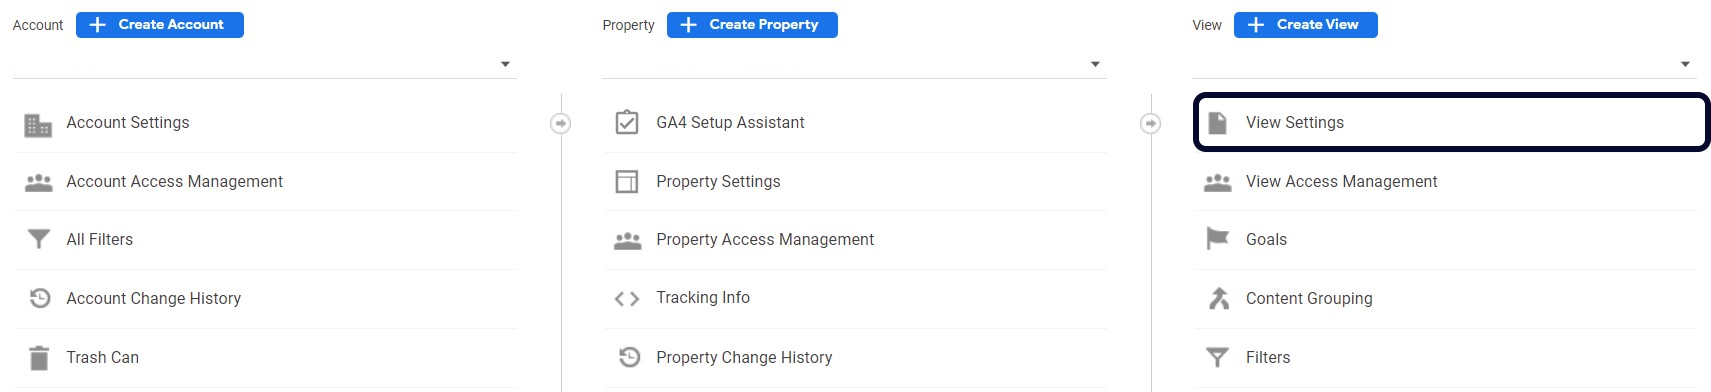Open View Access Management
Viewport: 1711px width, 392px height.
click(x=1445, y=181)
